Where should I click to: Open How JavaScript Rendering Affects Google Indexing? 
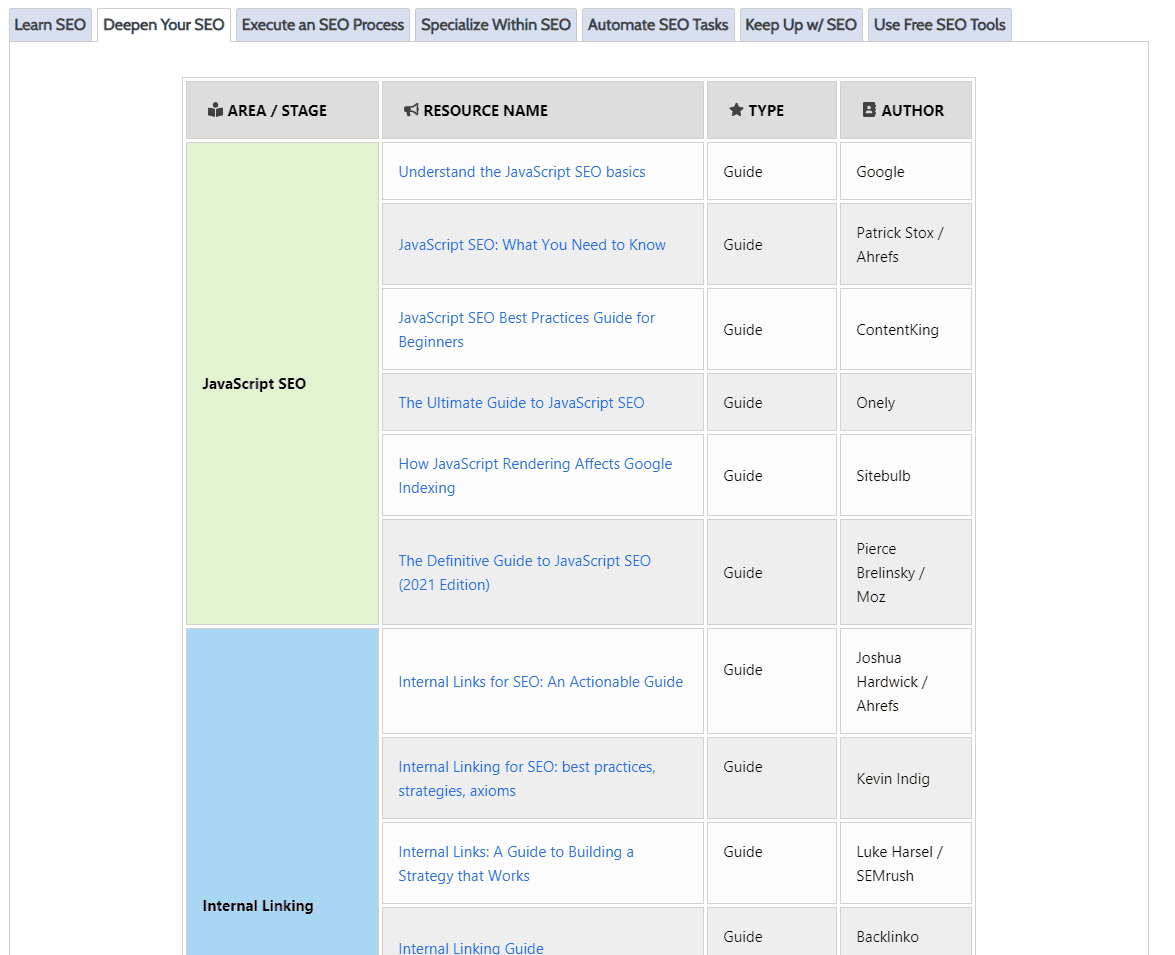click(x=535, y=464)
